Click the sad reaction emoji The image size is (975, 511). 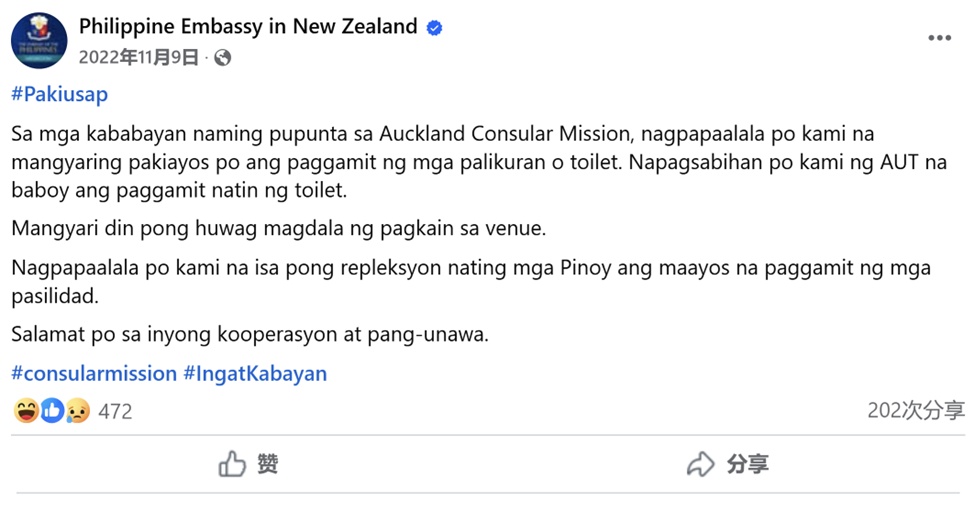[77, 410]
